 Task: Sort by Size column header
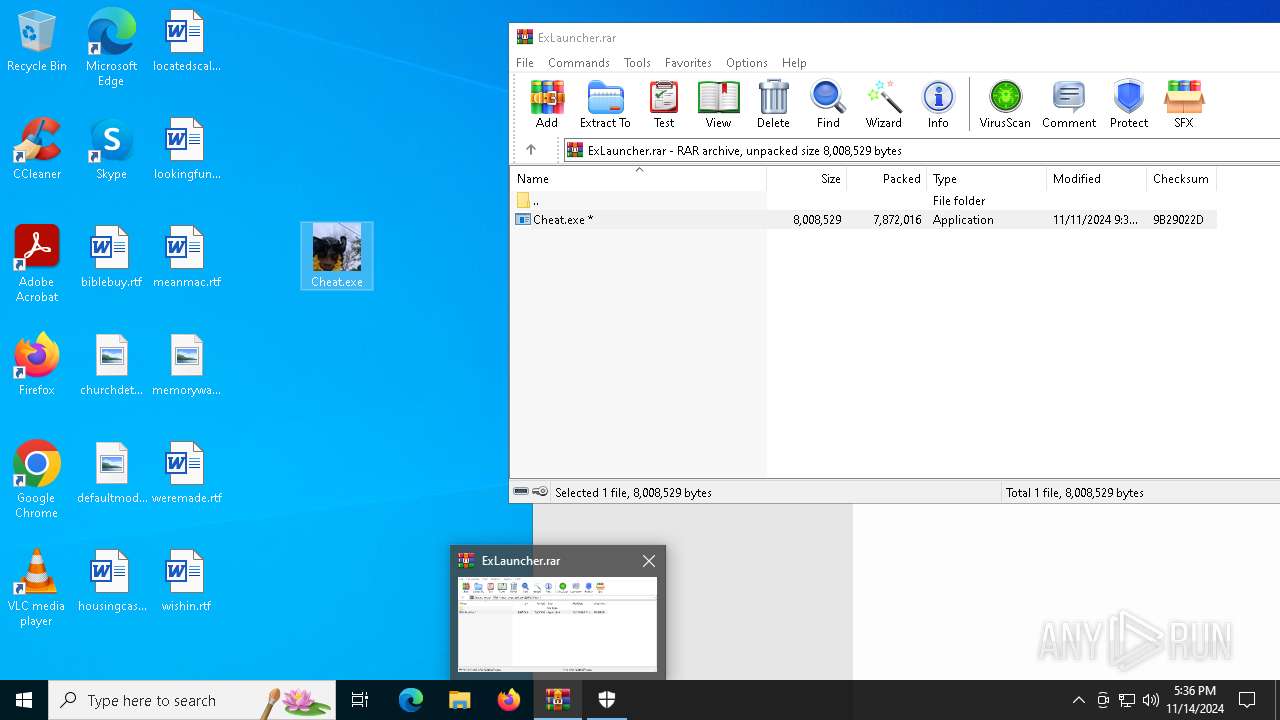coord(807,179)
